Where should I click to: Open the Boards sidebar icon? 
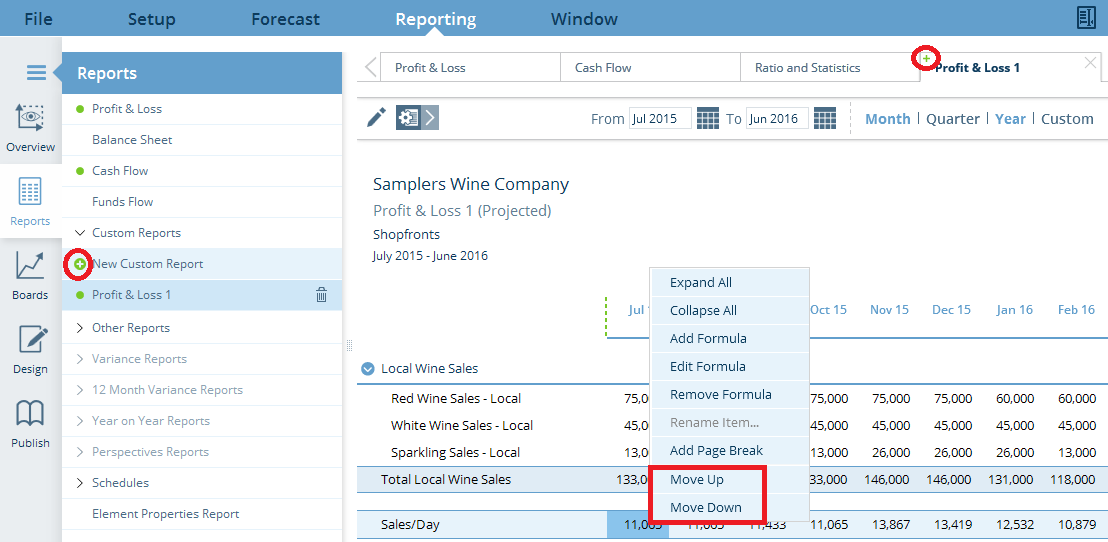coord(30,275)
